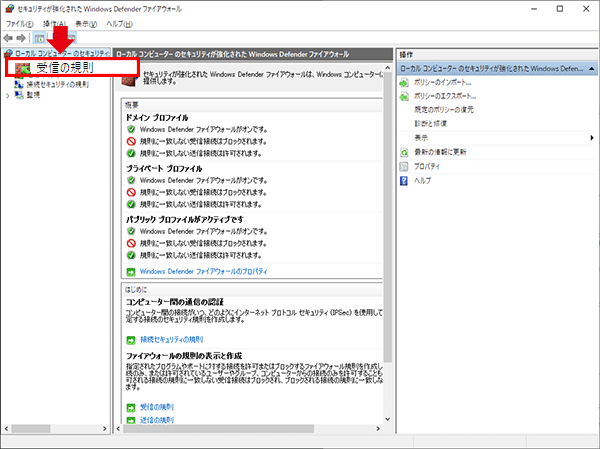Click the blue ヘルプ question mark icon
This screenshot has width=600, height=449.
[x=404, y=181]
